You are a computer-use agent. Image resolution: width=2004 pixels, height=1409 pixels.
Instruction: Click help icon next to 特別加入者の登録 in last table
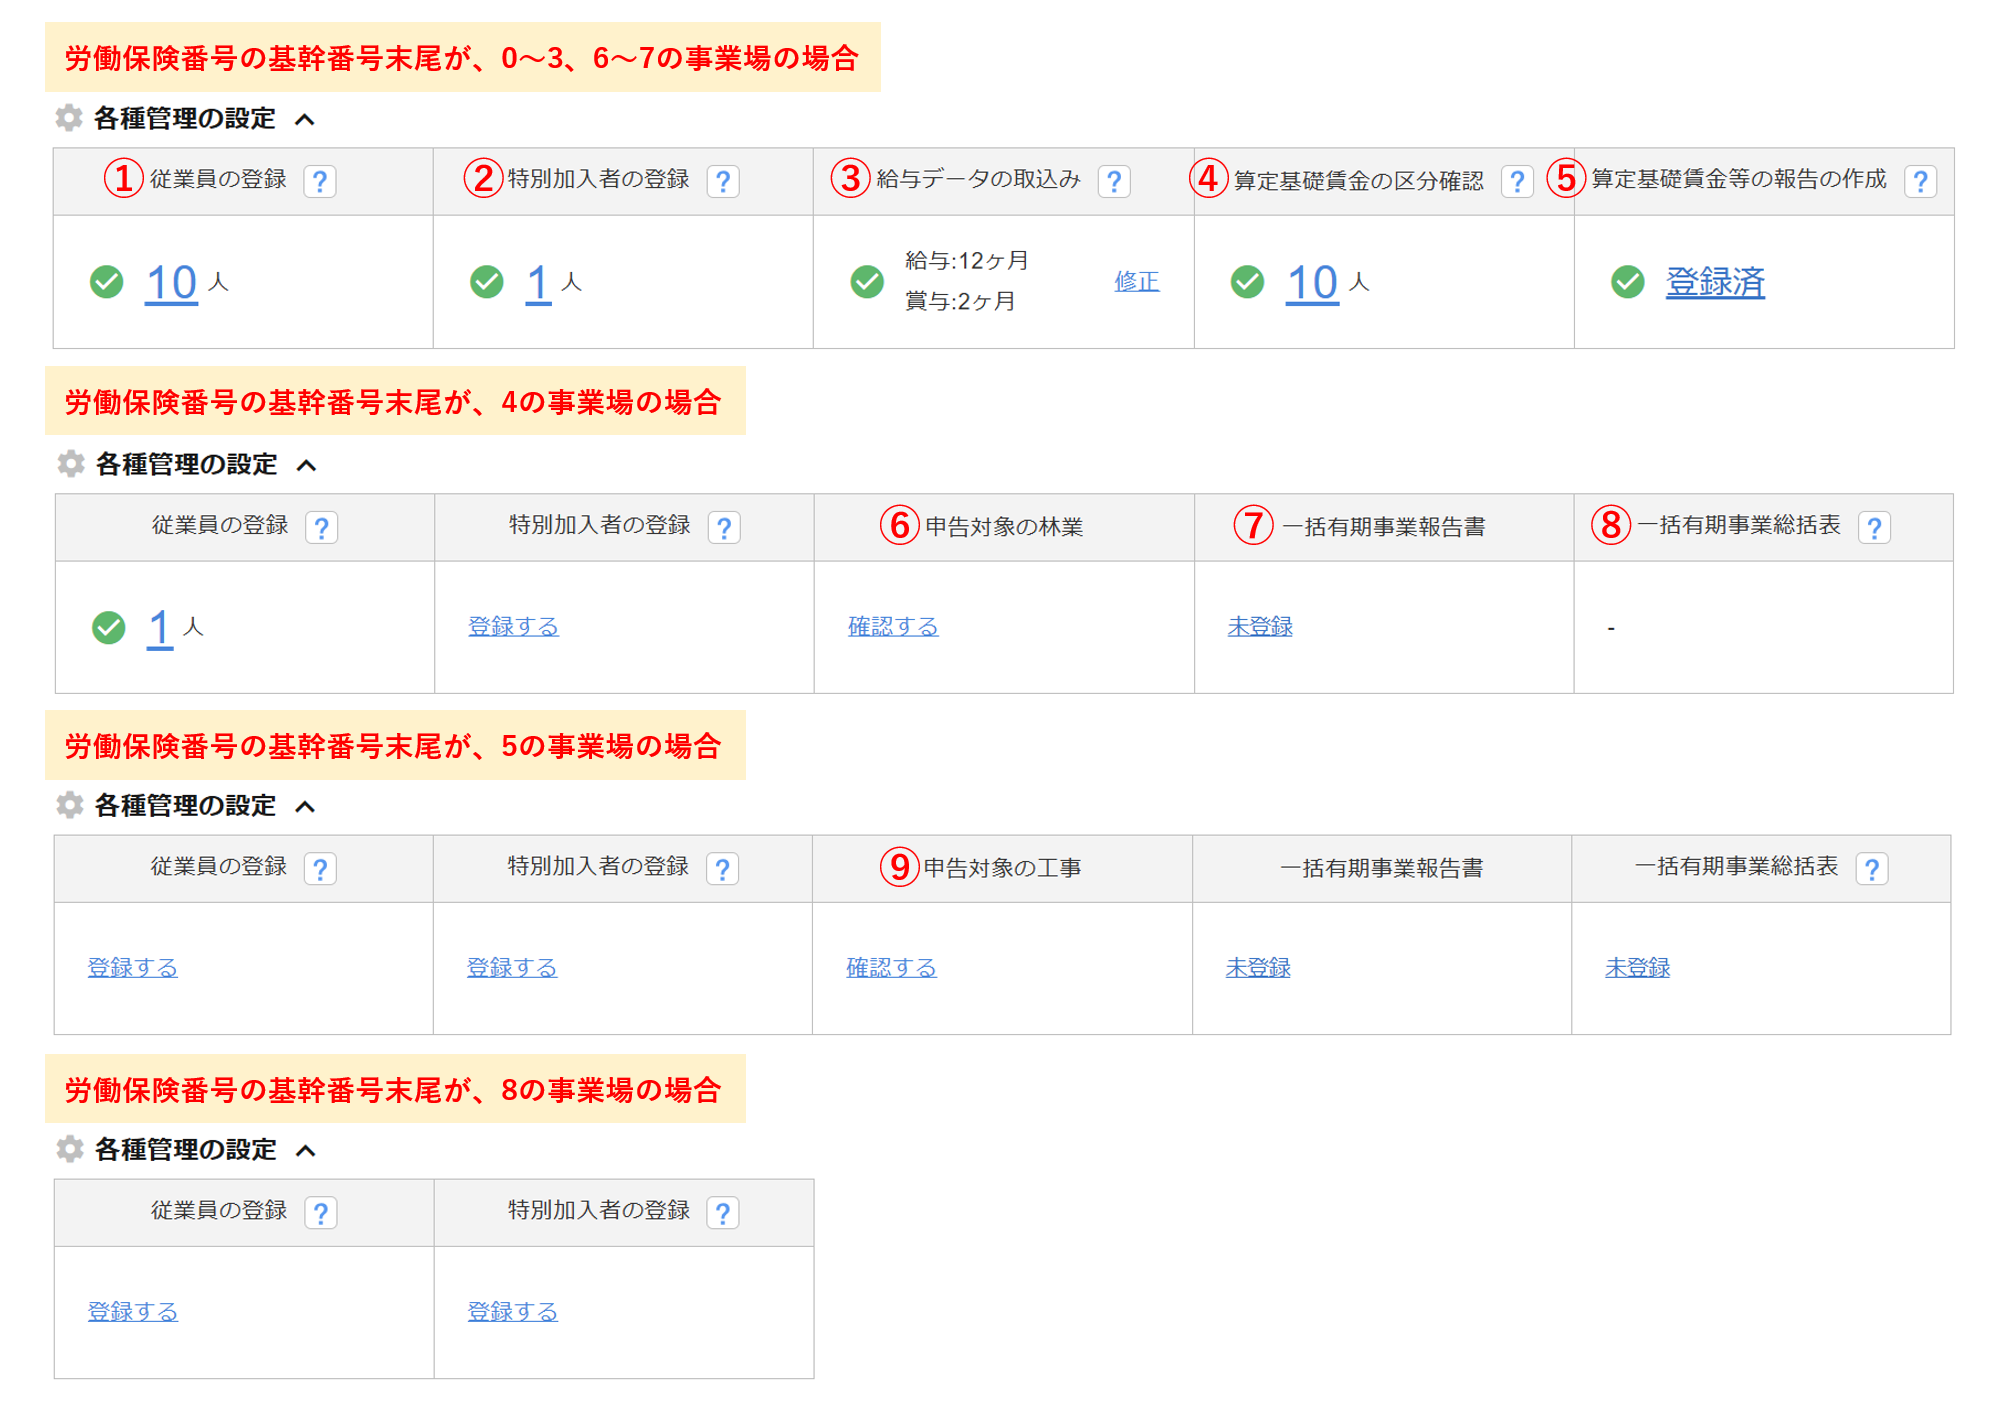click(x=722, y=1213)
